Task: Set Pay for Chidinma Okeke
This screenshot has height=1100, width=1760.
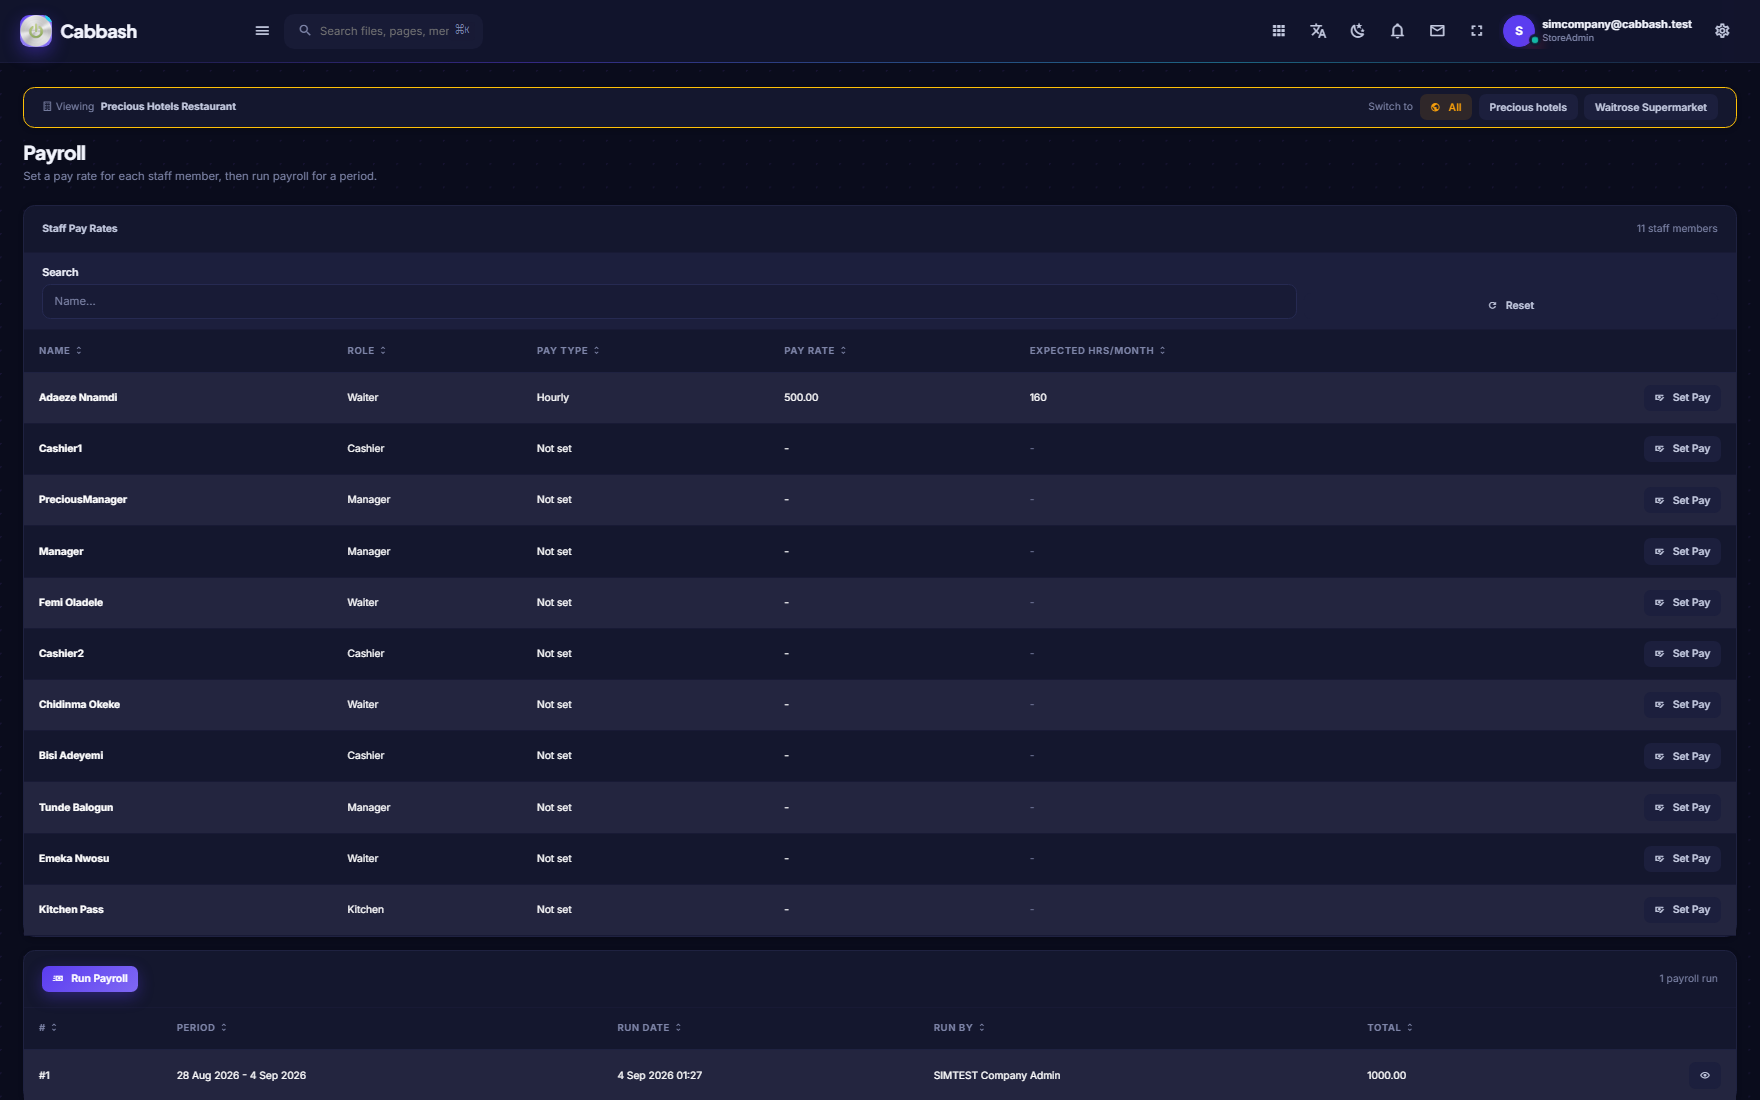Action: (x=1682, y=705)
